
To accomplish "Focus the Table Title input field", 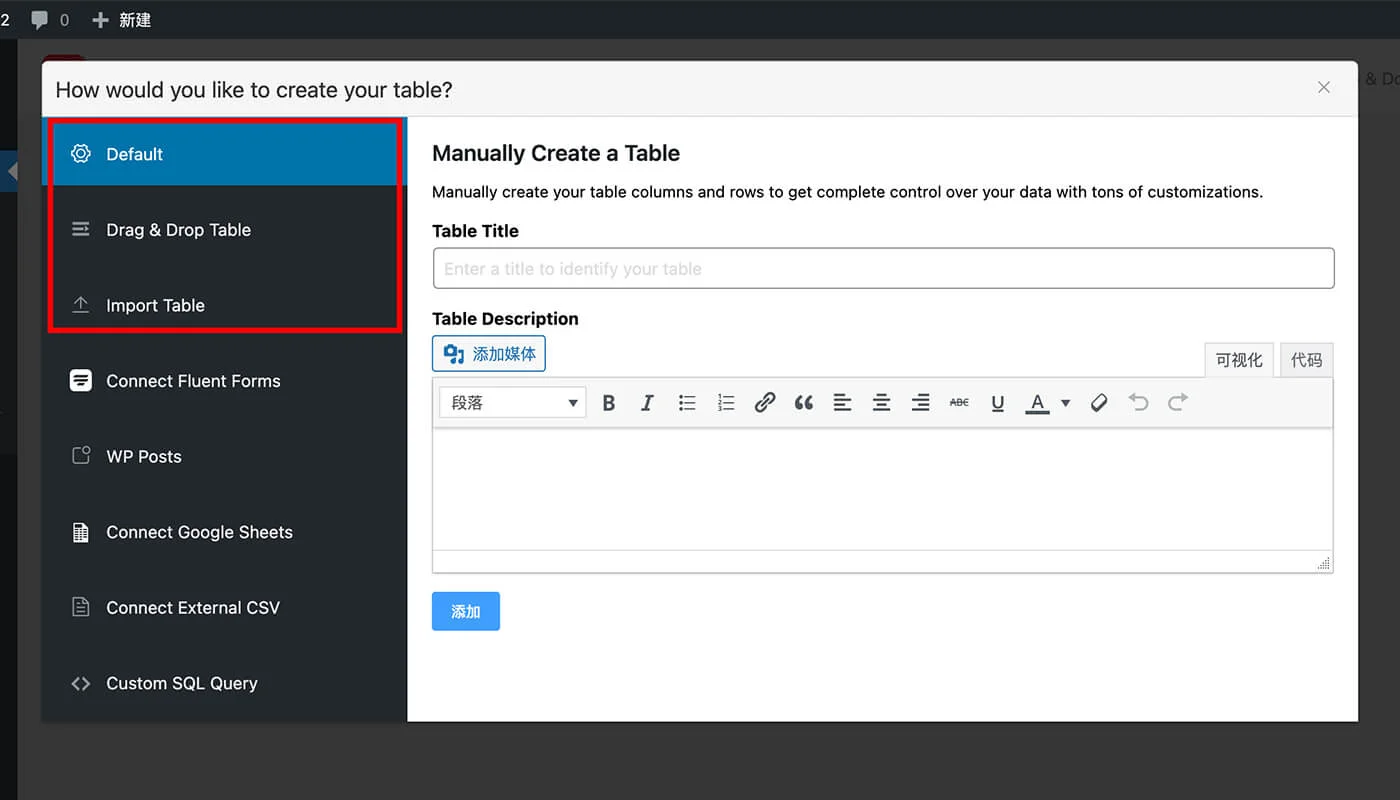I will 883,269.
